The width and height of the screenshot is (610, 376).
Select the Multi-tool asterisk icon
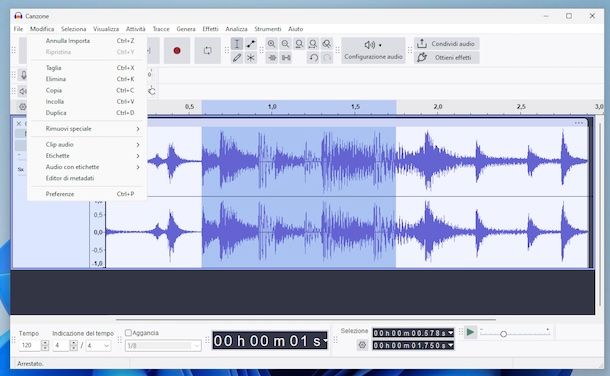coord(251,58)
